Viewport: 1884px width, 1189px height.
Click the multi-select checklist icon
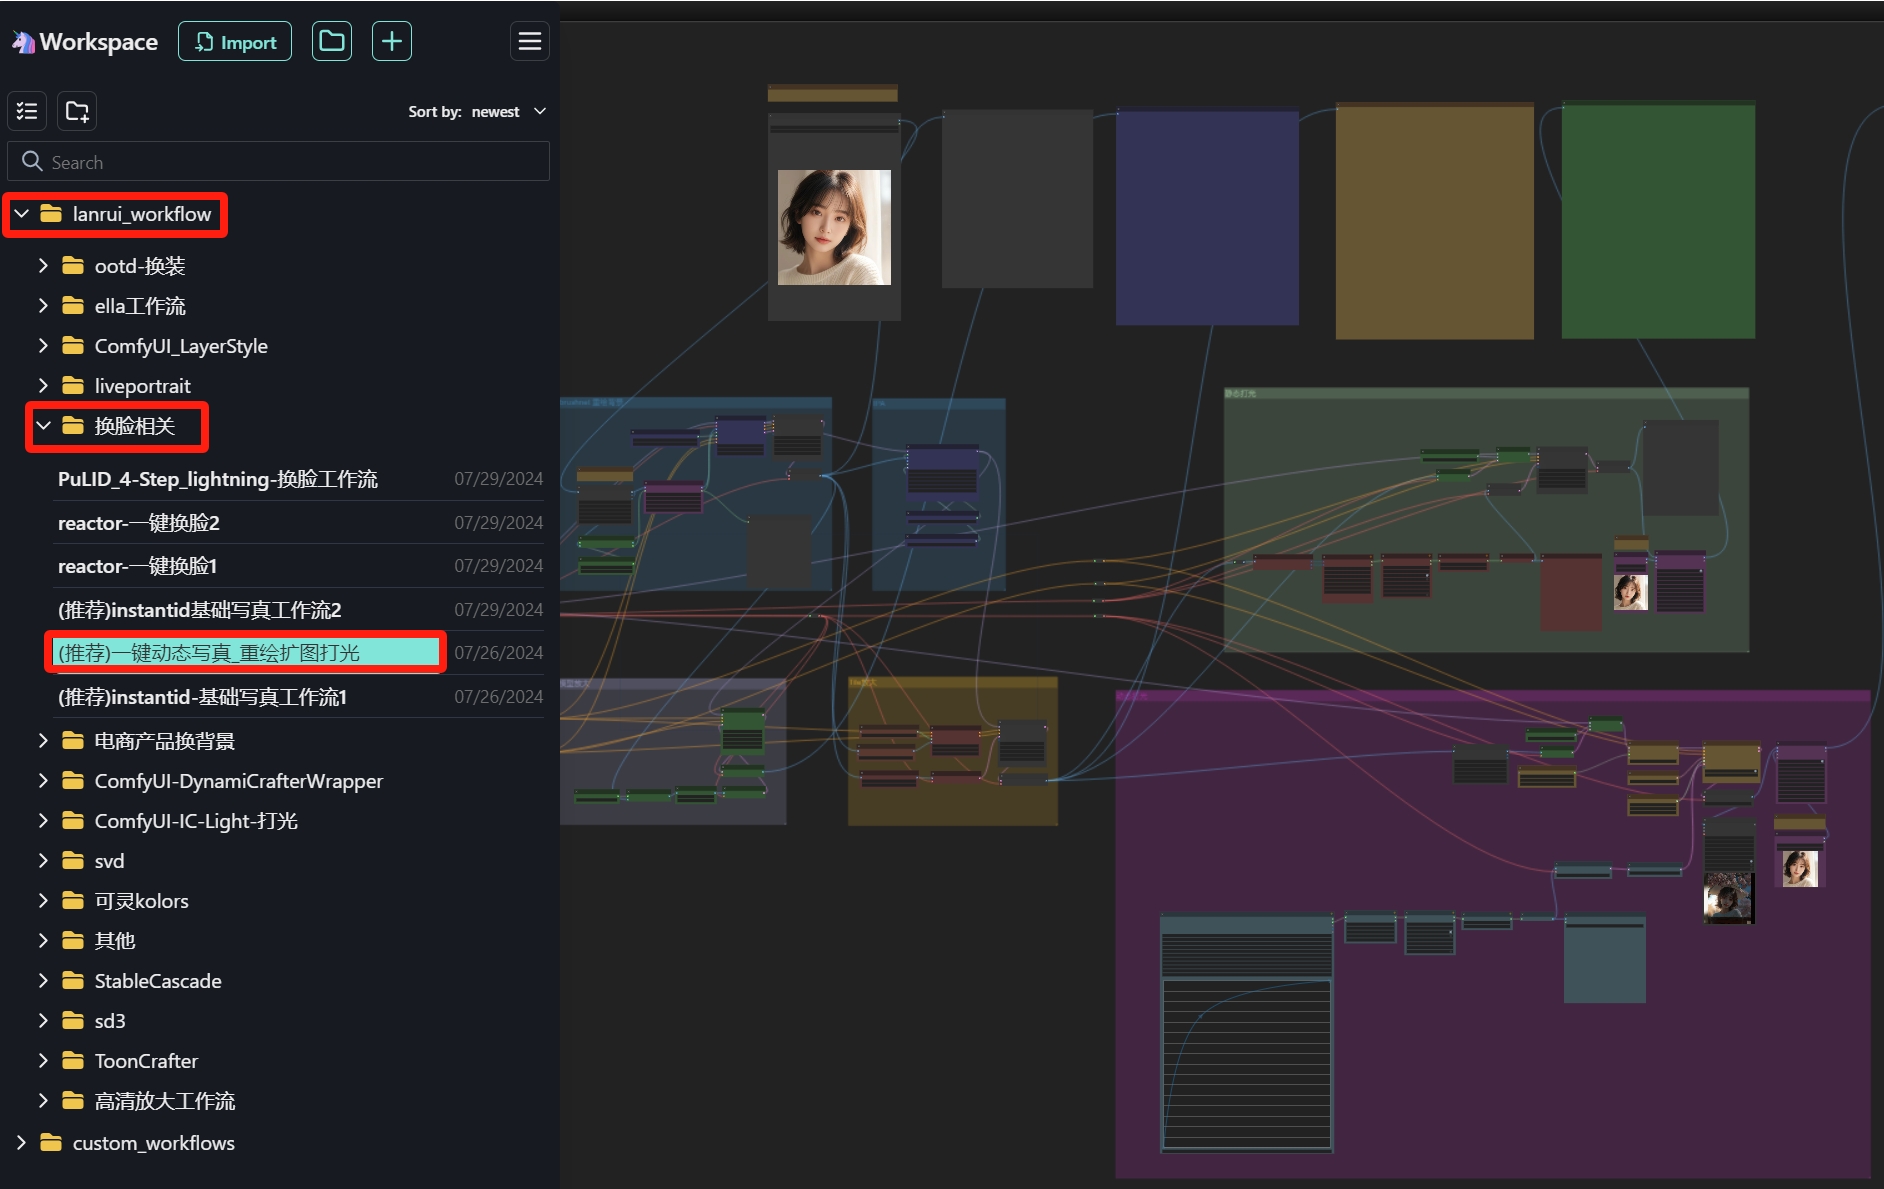(x=27, y=111)
